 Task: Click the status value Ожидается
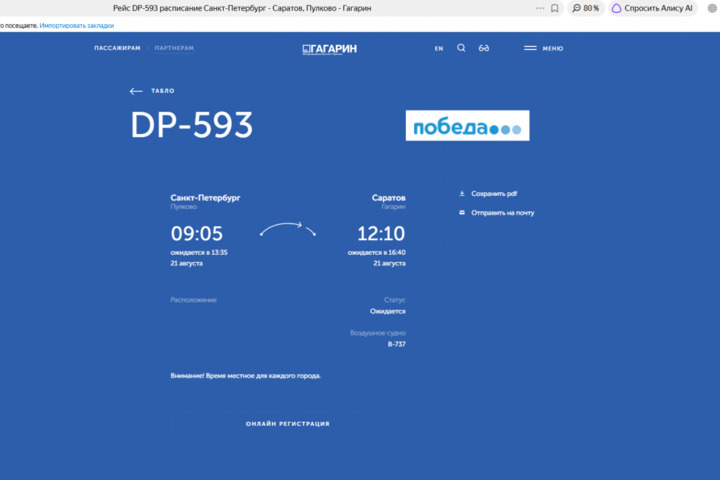click(x=388, y=311)
